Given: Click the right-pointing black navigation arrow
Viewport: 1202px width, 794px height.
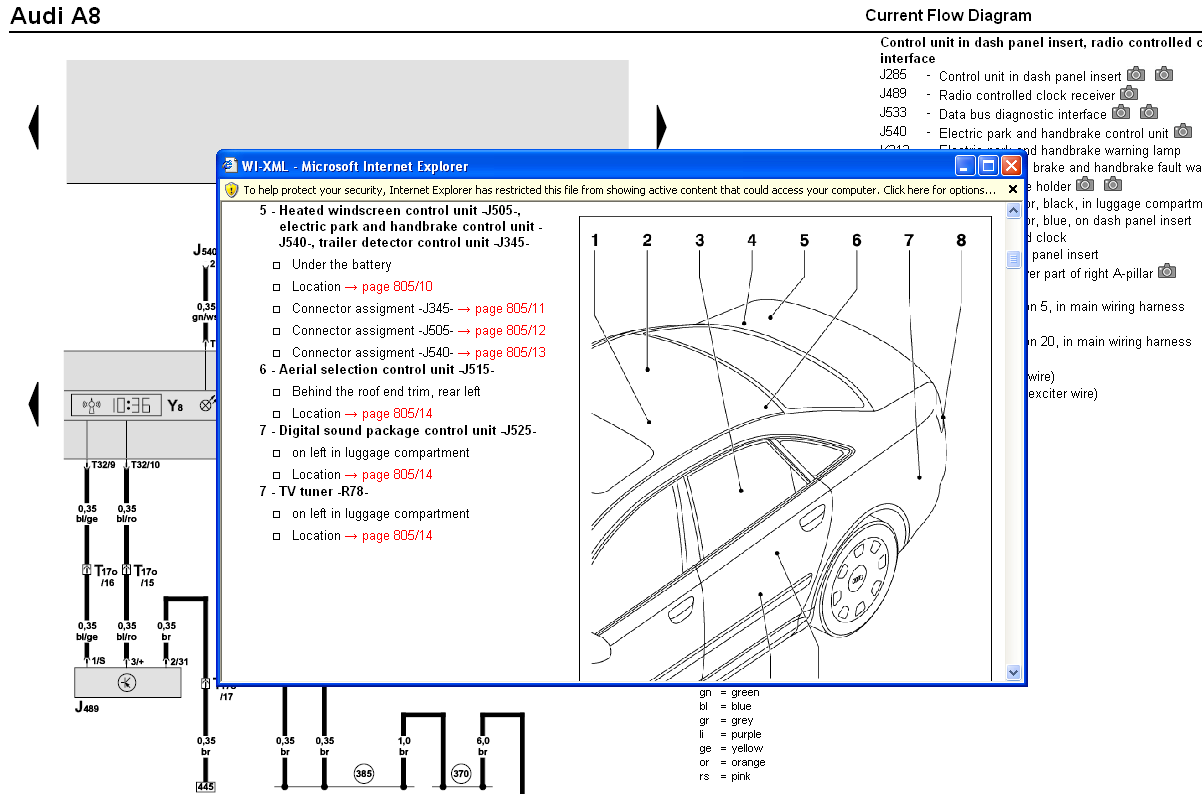Looking at the screenshot, I should coord(661,128).
